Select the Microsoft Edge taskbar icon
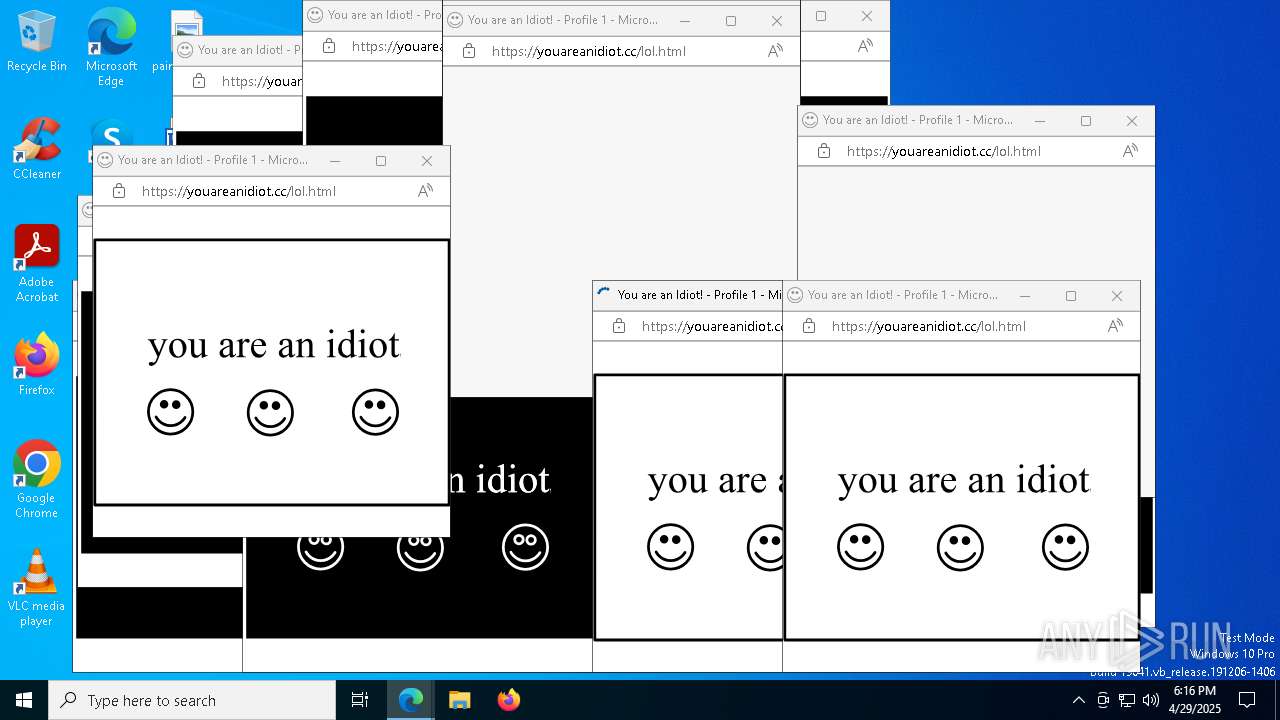 coord(411,700)
